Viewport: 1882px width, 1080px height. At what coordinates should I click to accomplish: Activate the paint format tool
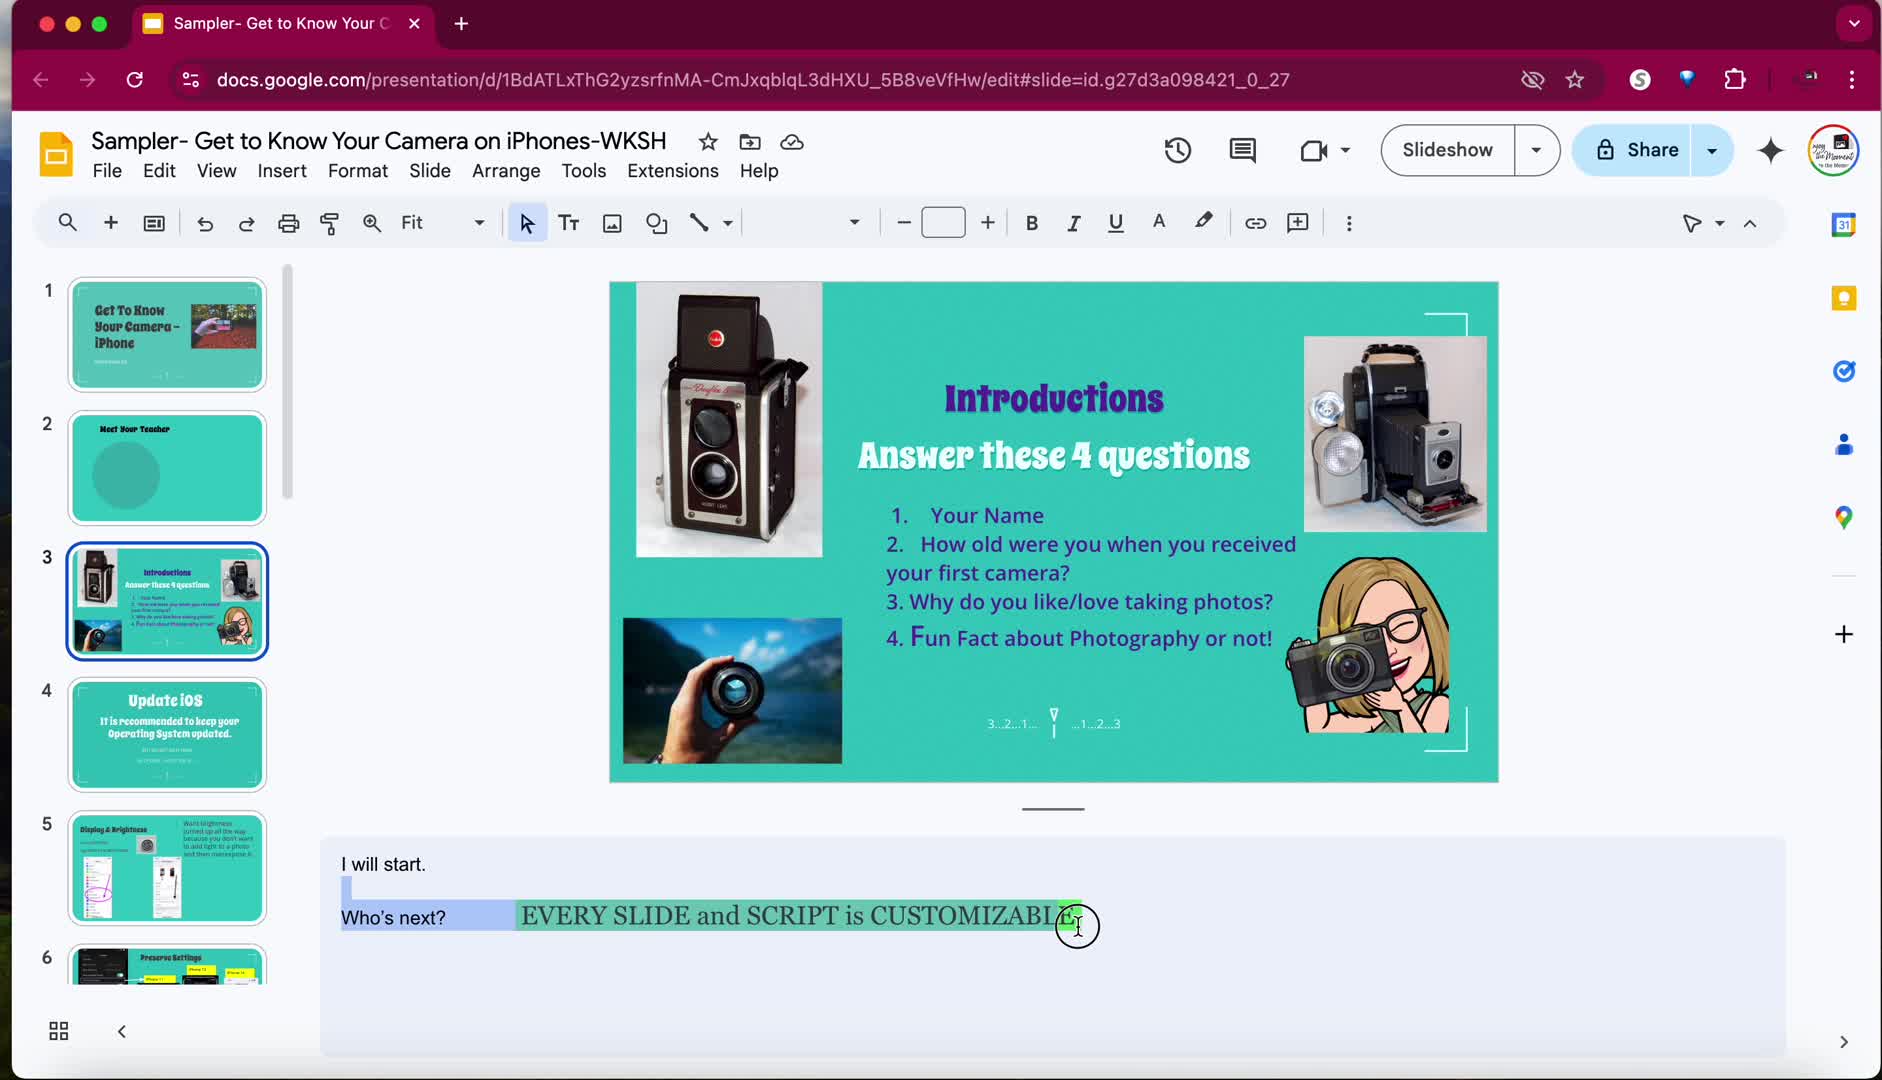(329, 223)
